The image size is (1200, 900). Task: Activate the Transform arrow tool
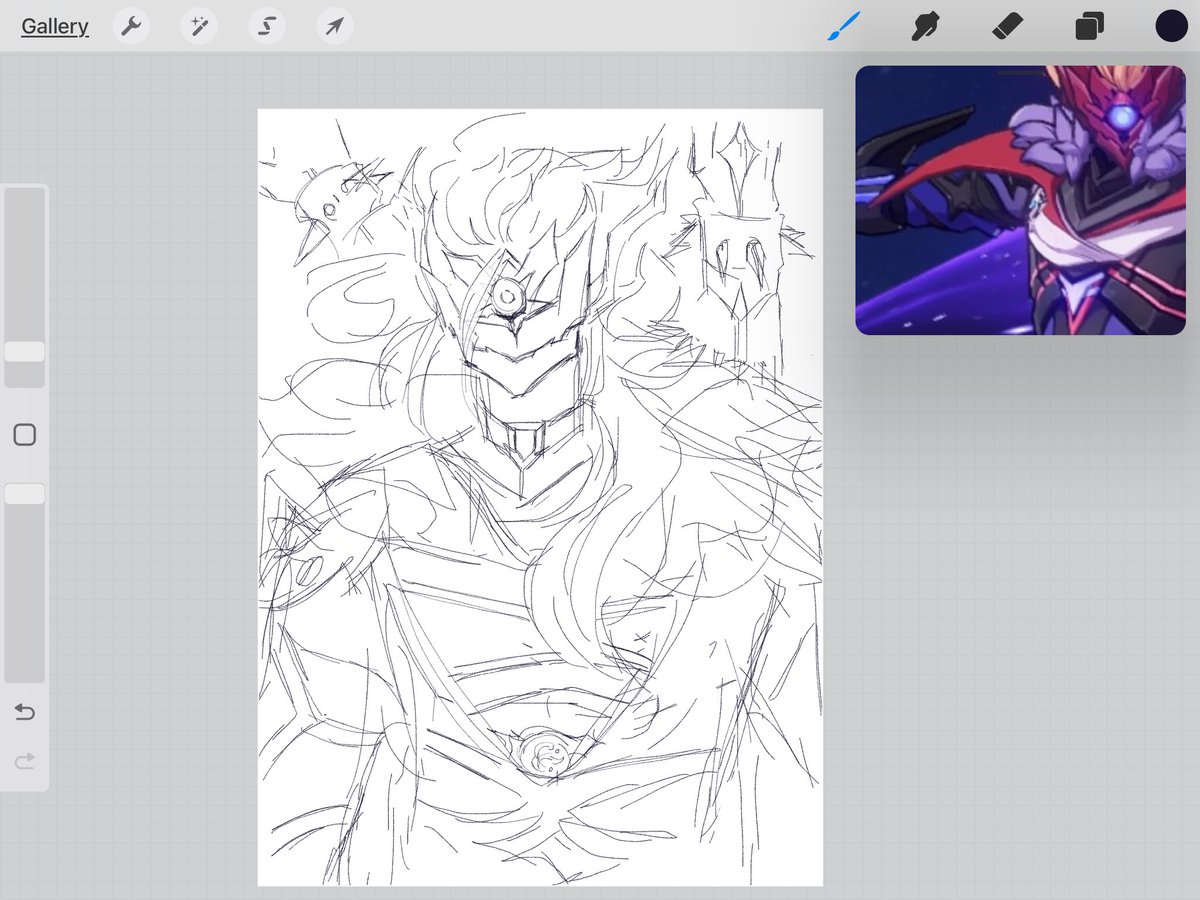point(335,27)
